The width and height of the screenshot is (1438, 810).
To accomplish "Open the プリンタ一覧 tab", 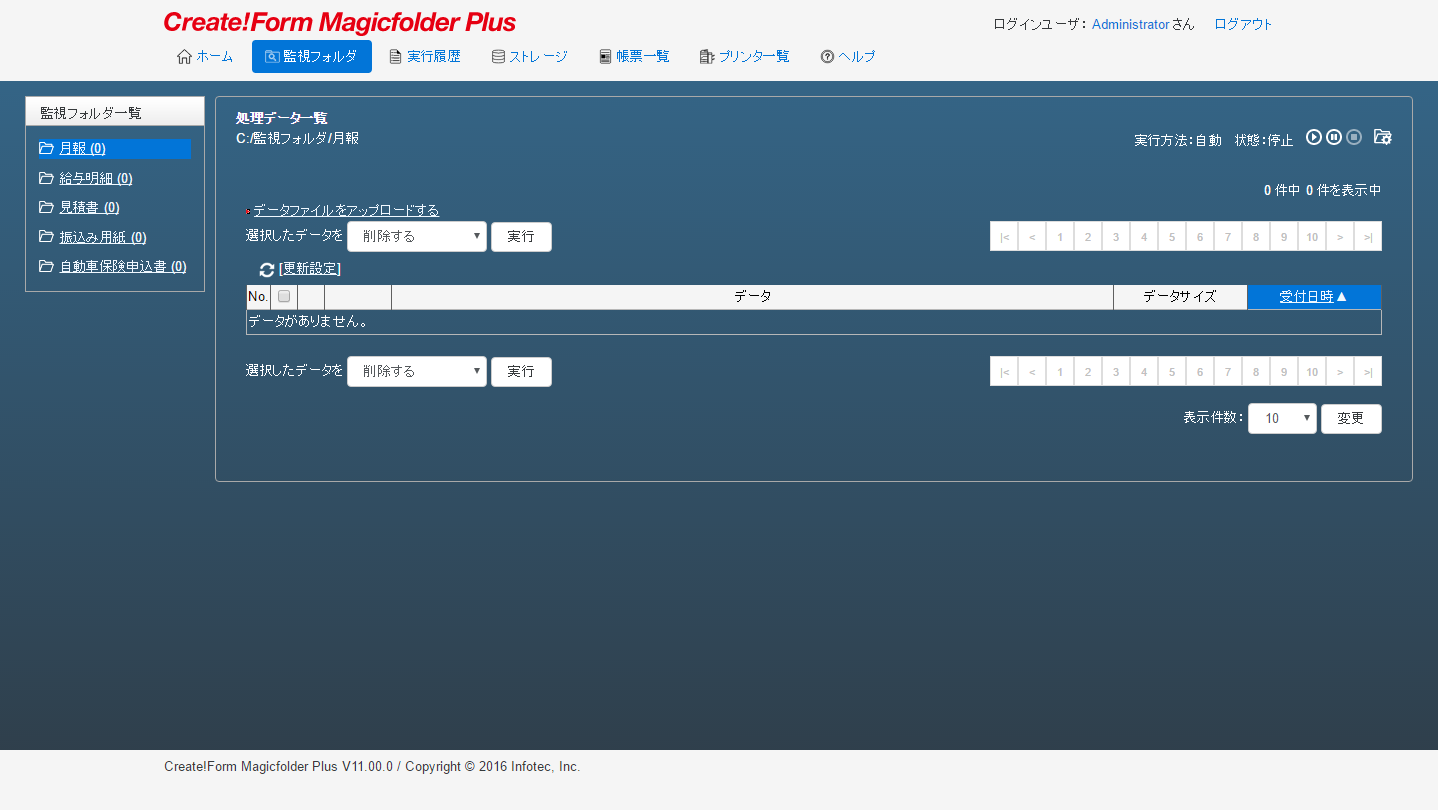I will [x=745, y=56].
